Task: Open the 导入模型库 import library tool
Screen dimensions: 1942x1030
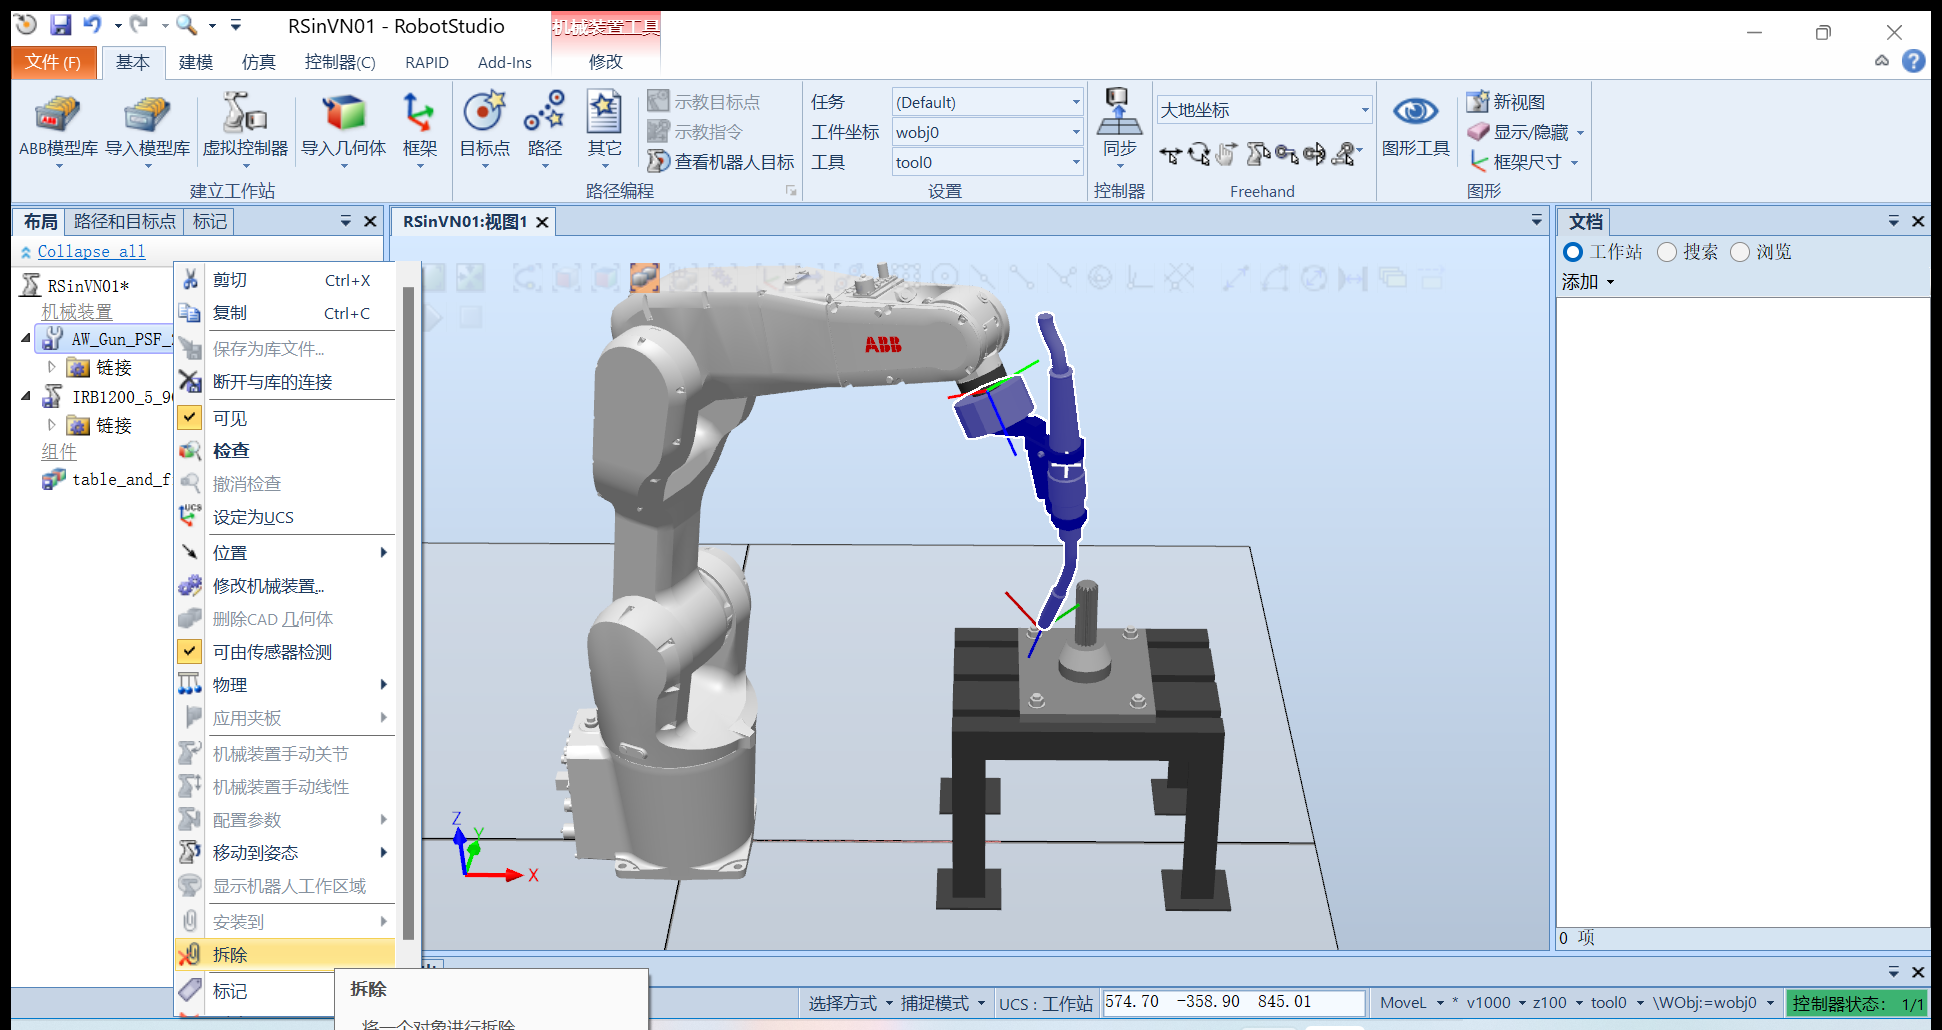Action: [147, 115]
